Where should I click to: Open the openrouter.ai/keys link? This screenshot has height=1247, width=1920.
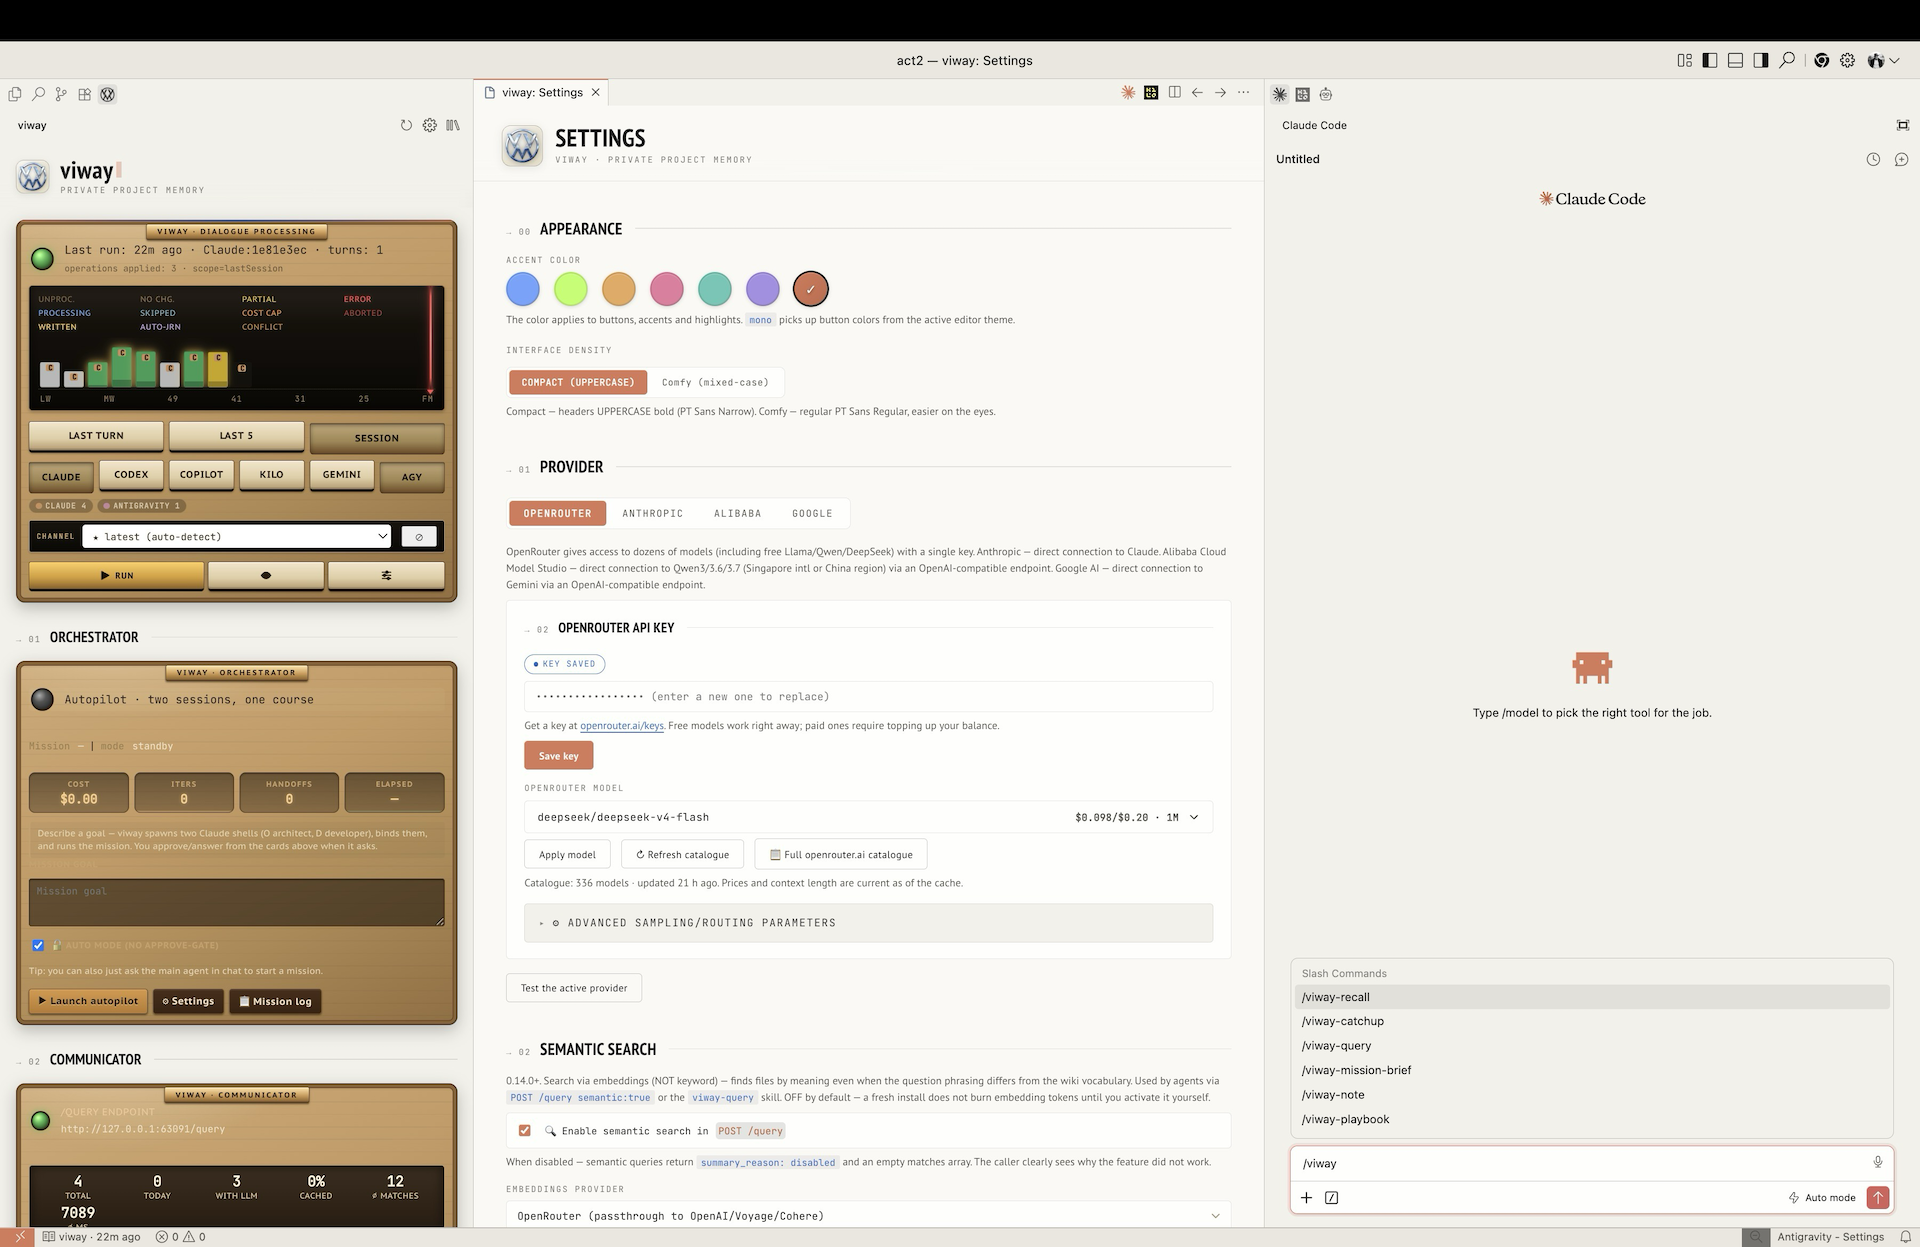click(x=621, y=726)
